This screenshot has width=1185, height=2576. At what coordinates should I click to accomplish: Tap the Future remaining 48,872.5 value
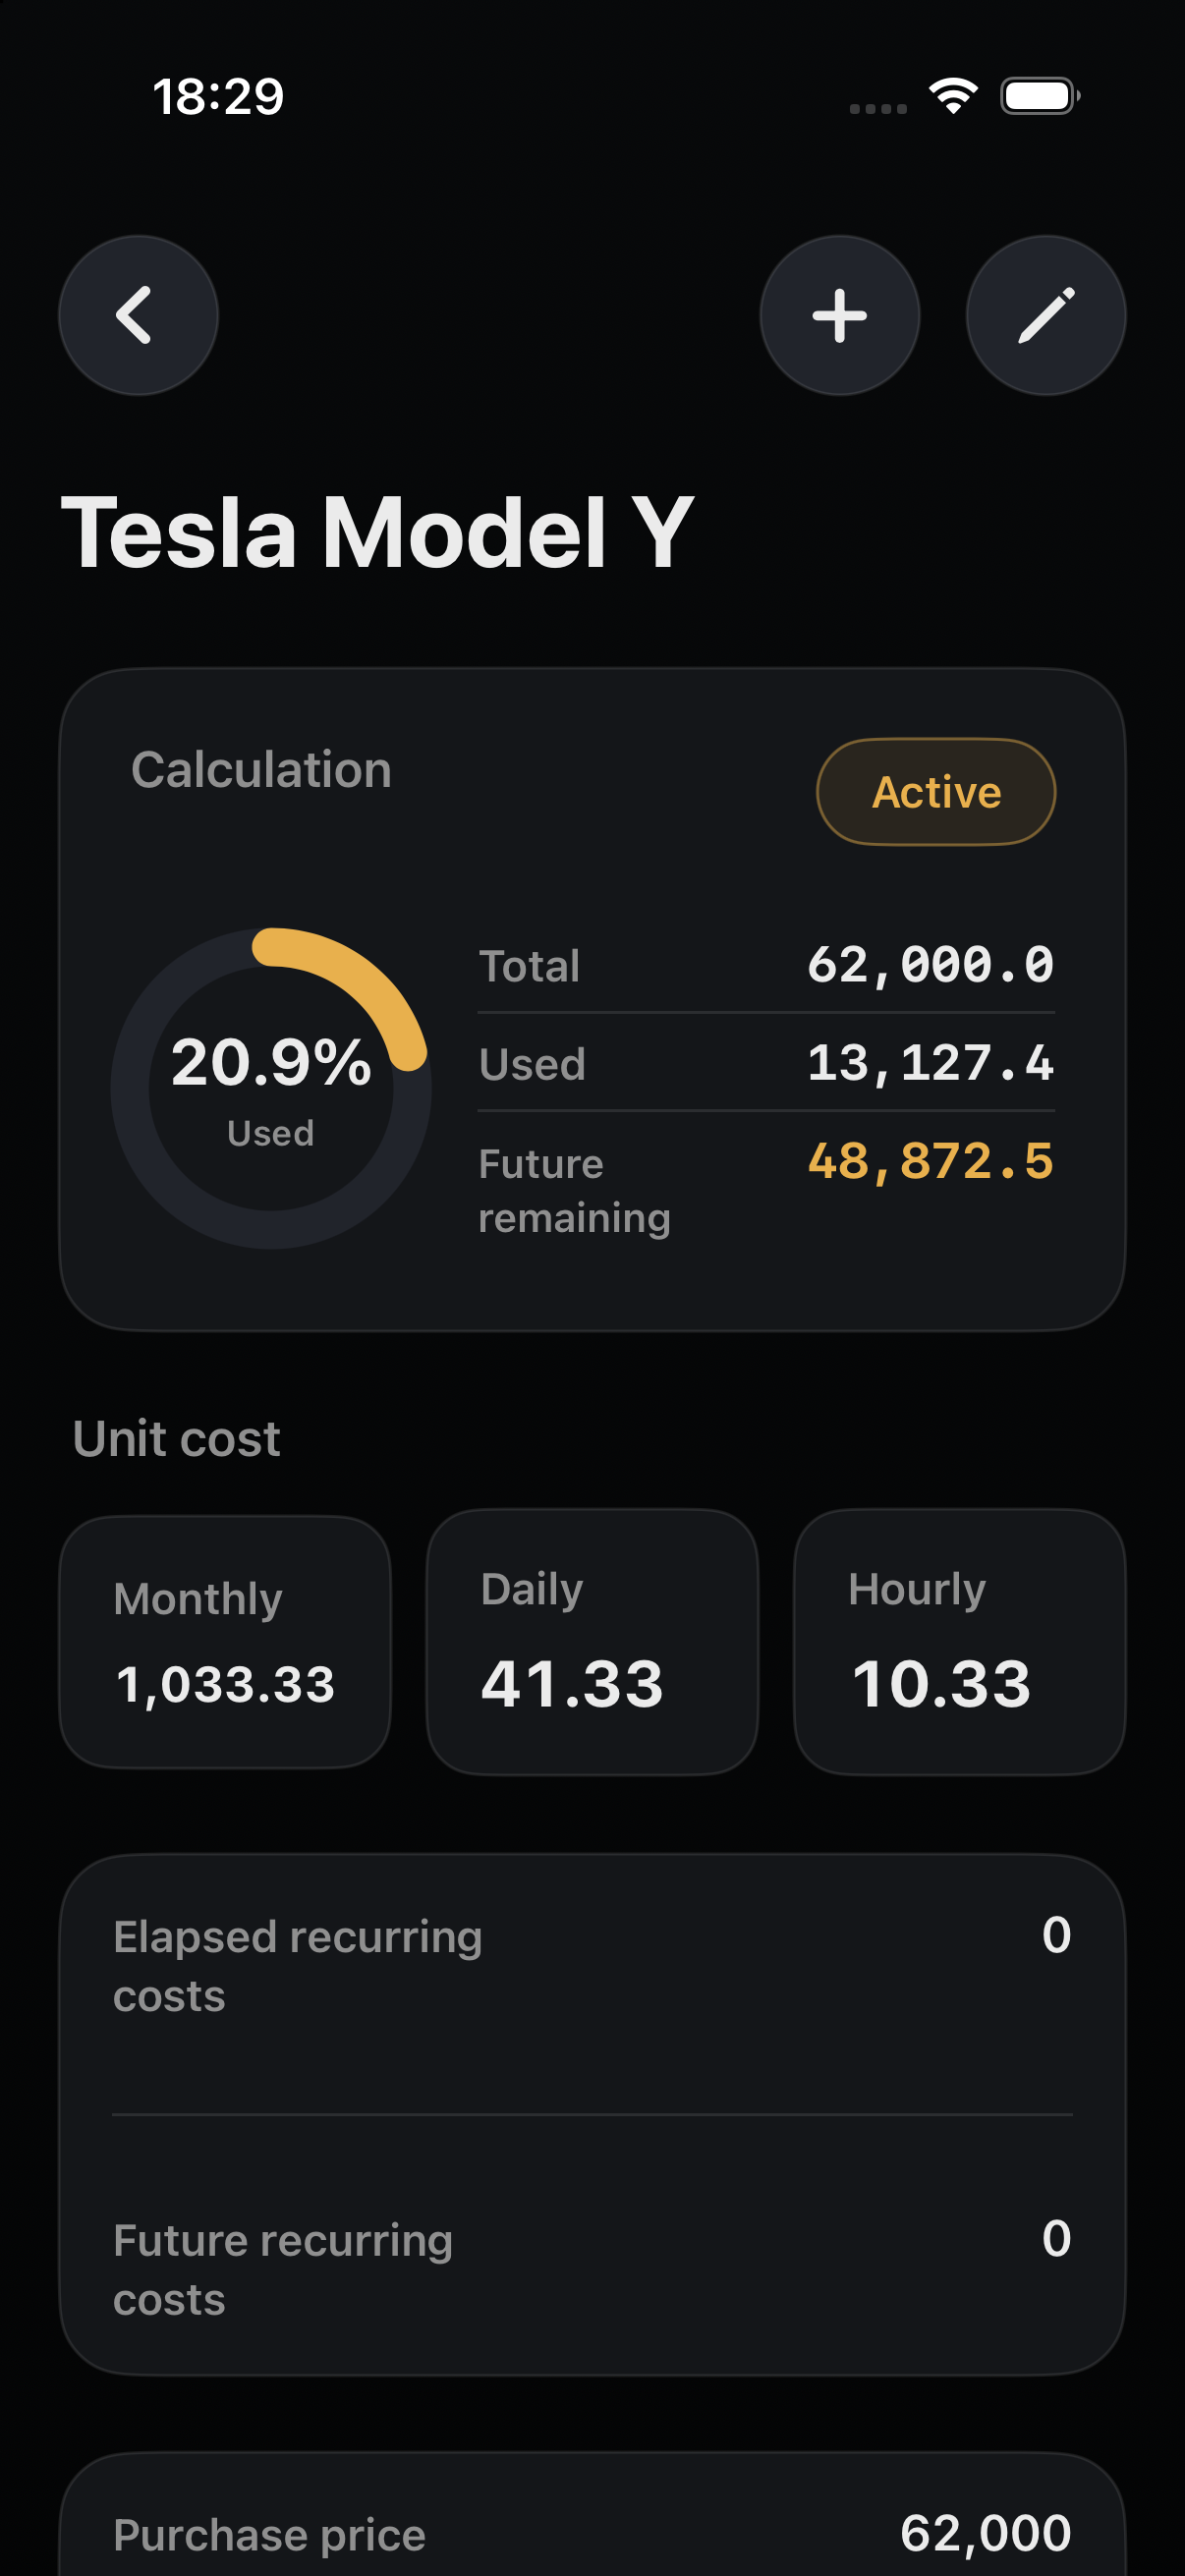(x=930, y=1161)
